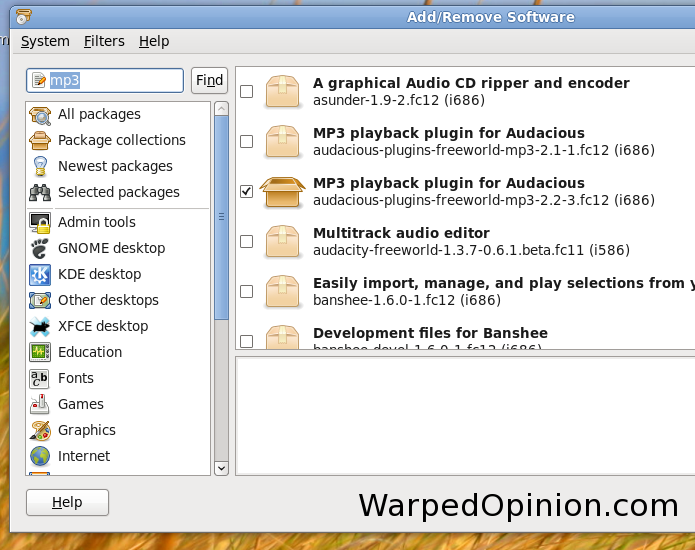695x550 pixels.
Task: Uncheck the audacious-plugins-freeworld-mp3-2.2-3 checkbox
Action: pyautogui.click(x=246, y=191)
